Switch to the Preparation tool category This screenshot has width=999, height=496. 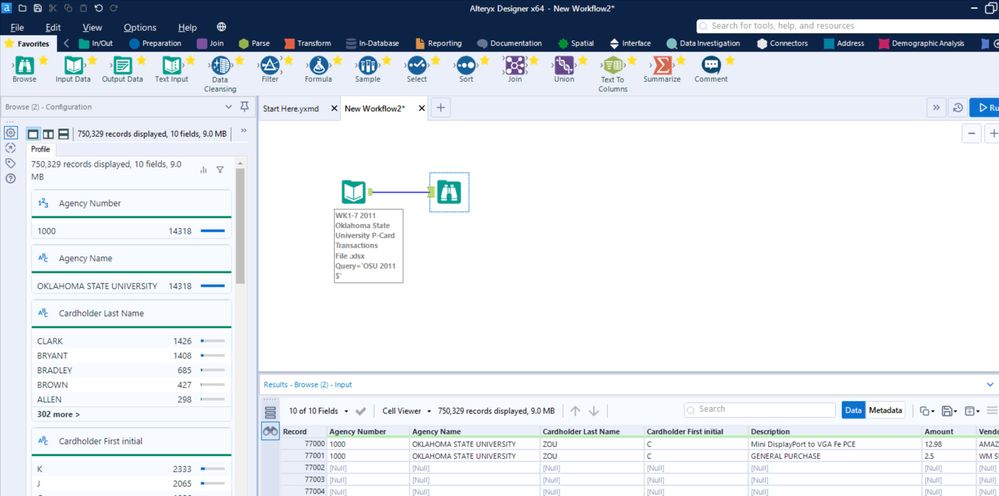155,43
